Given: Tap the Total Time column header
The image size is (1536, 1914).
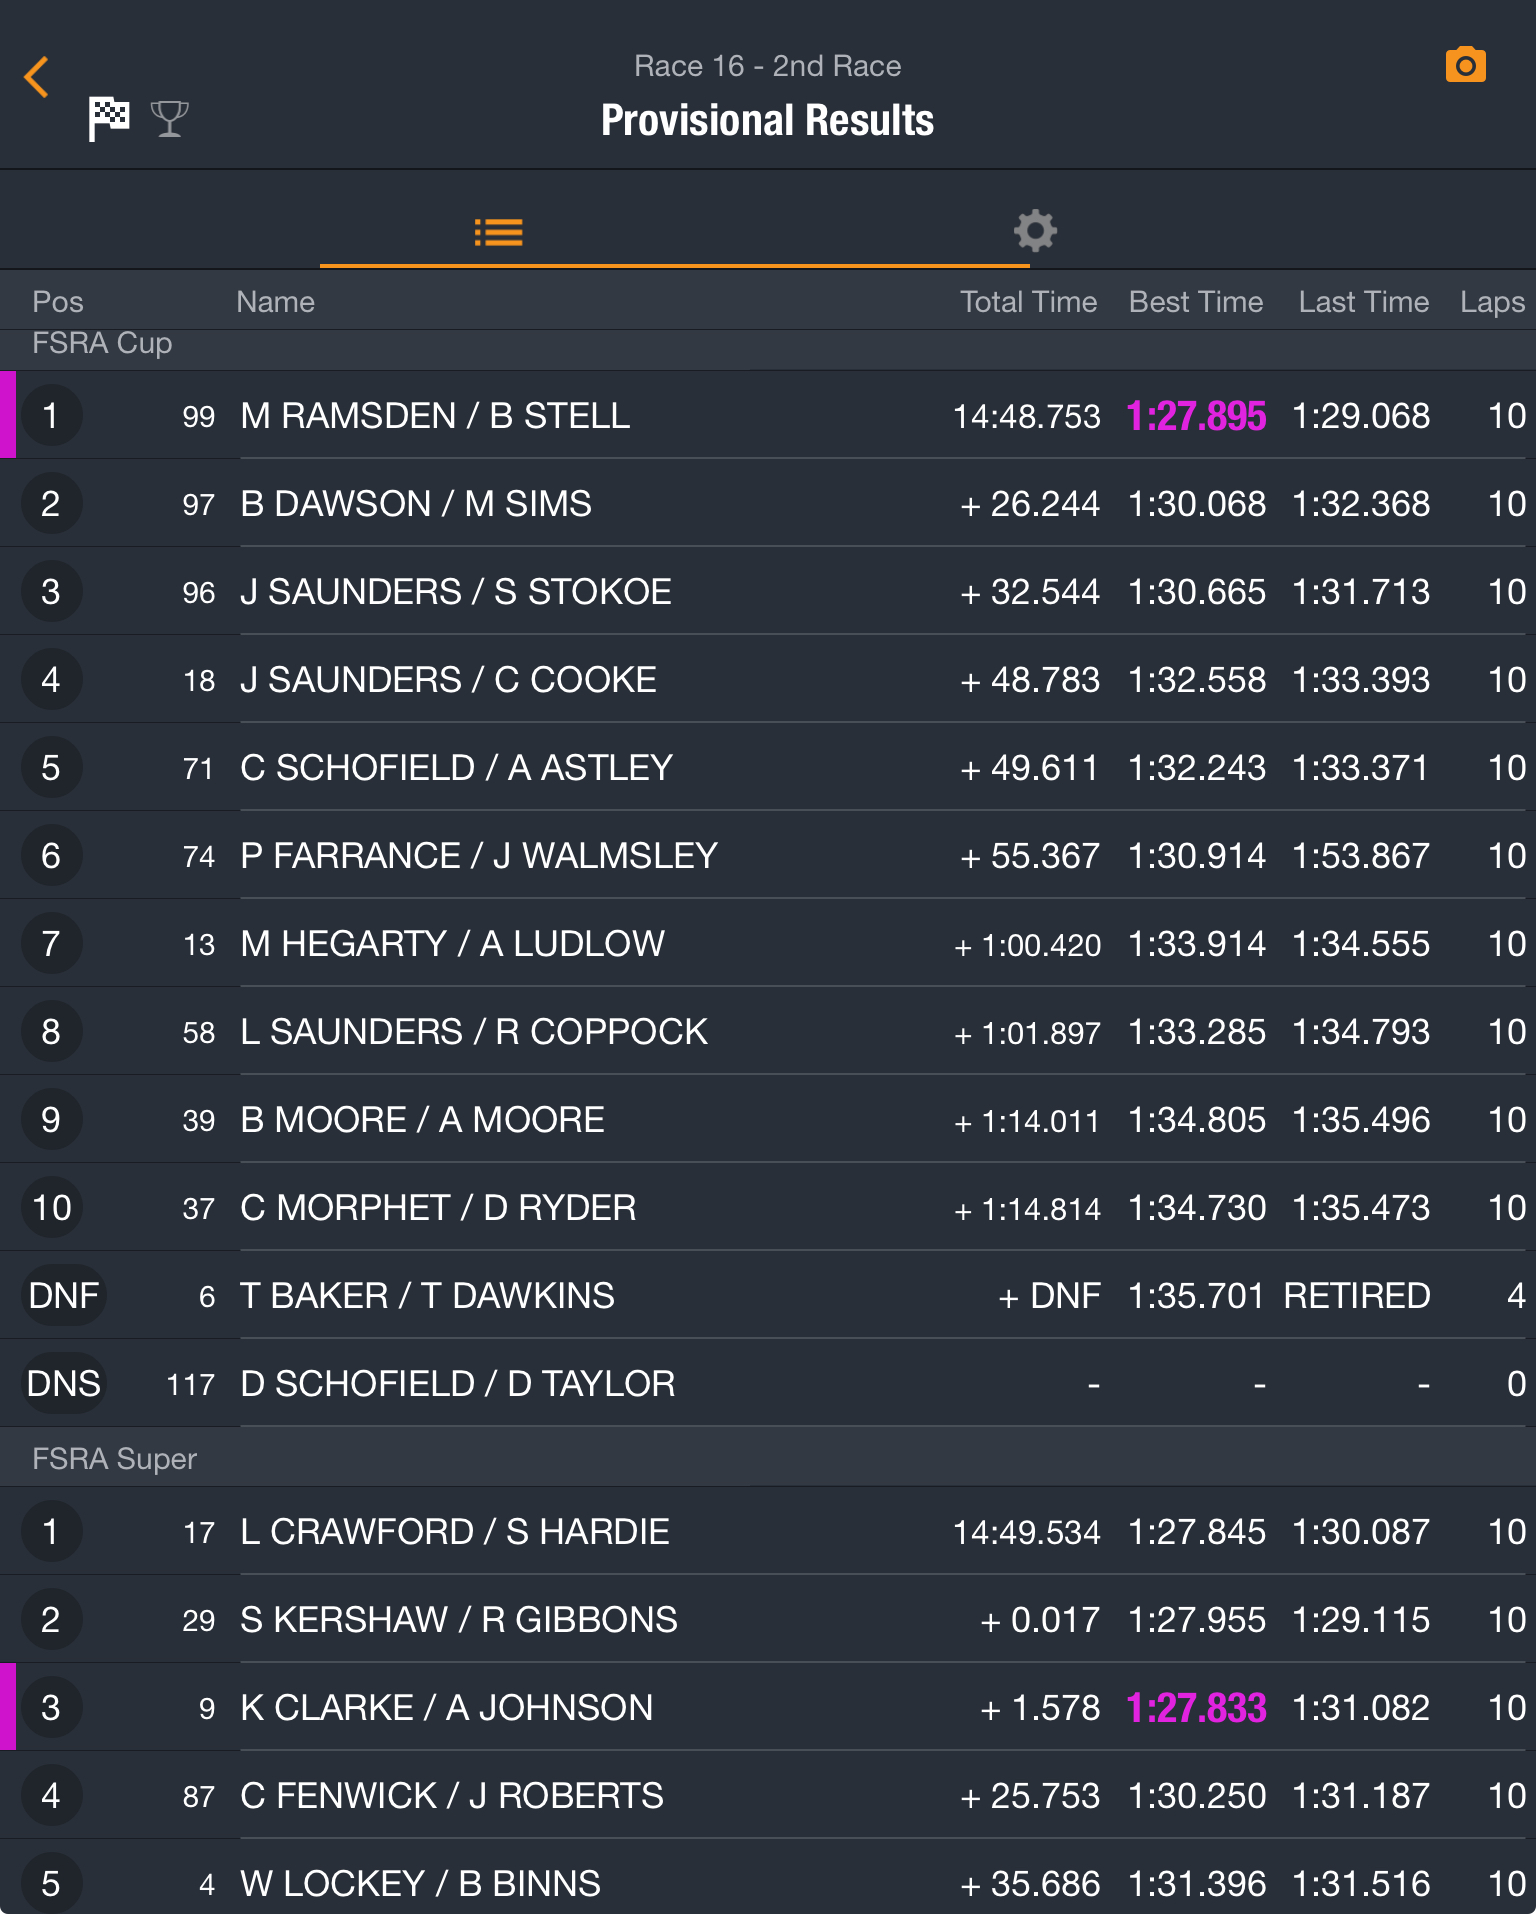Looking at the screenshot, I should 1028,302.
